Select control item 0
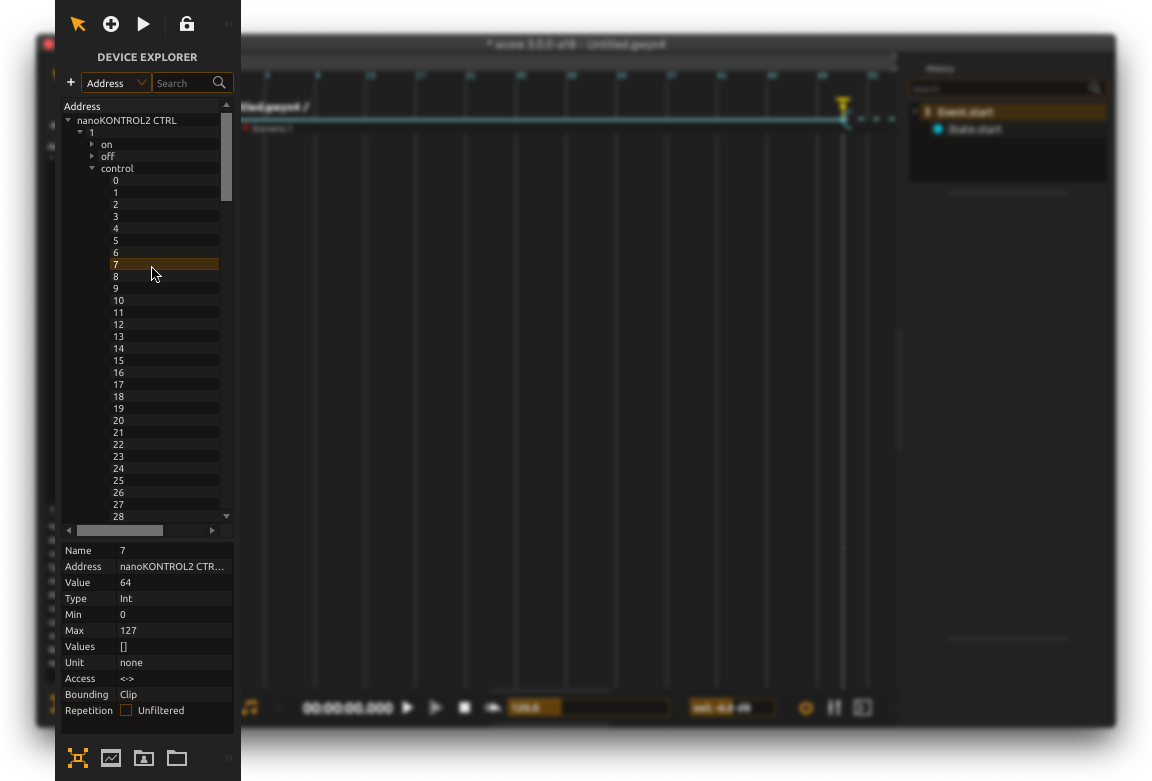The width and height of the screenshot is (1152, 781). tap(165, 181)
